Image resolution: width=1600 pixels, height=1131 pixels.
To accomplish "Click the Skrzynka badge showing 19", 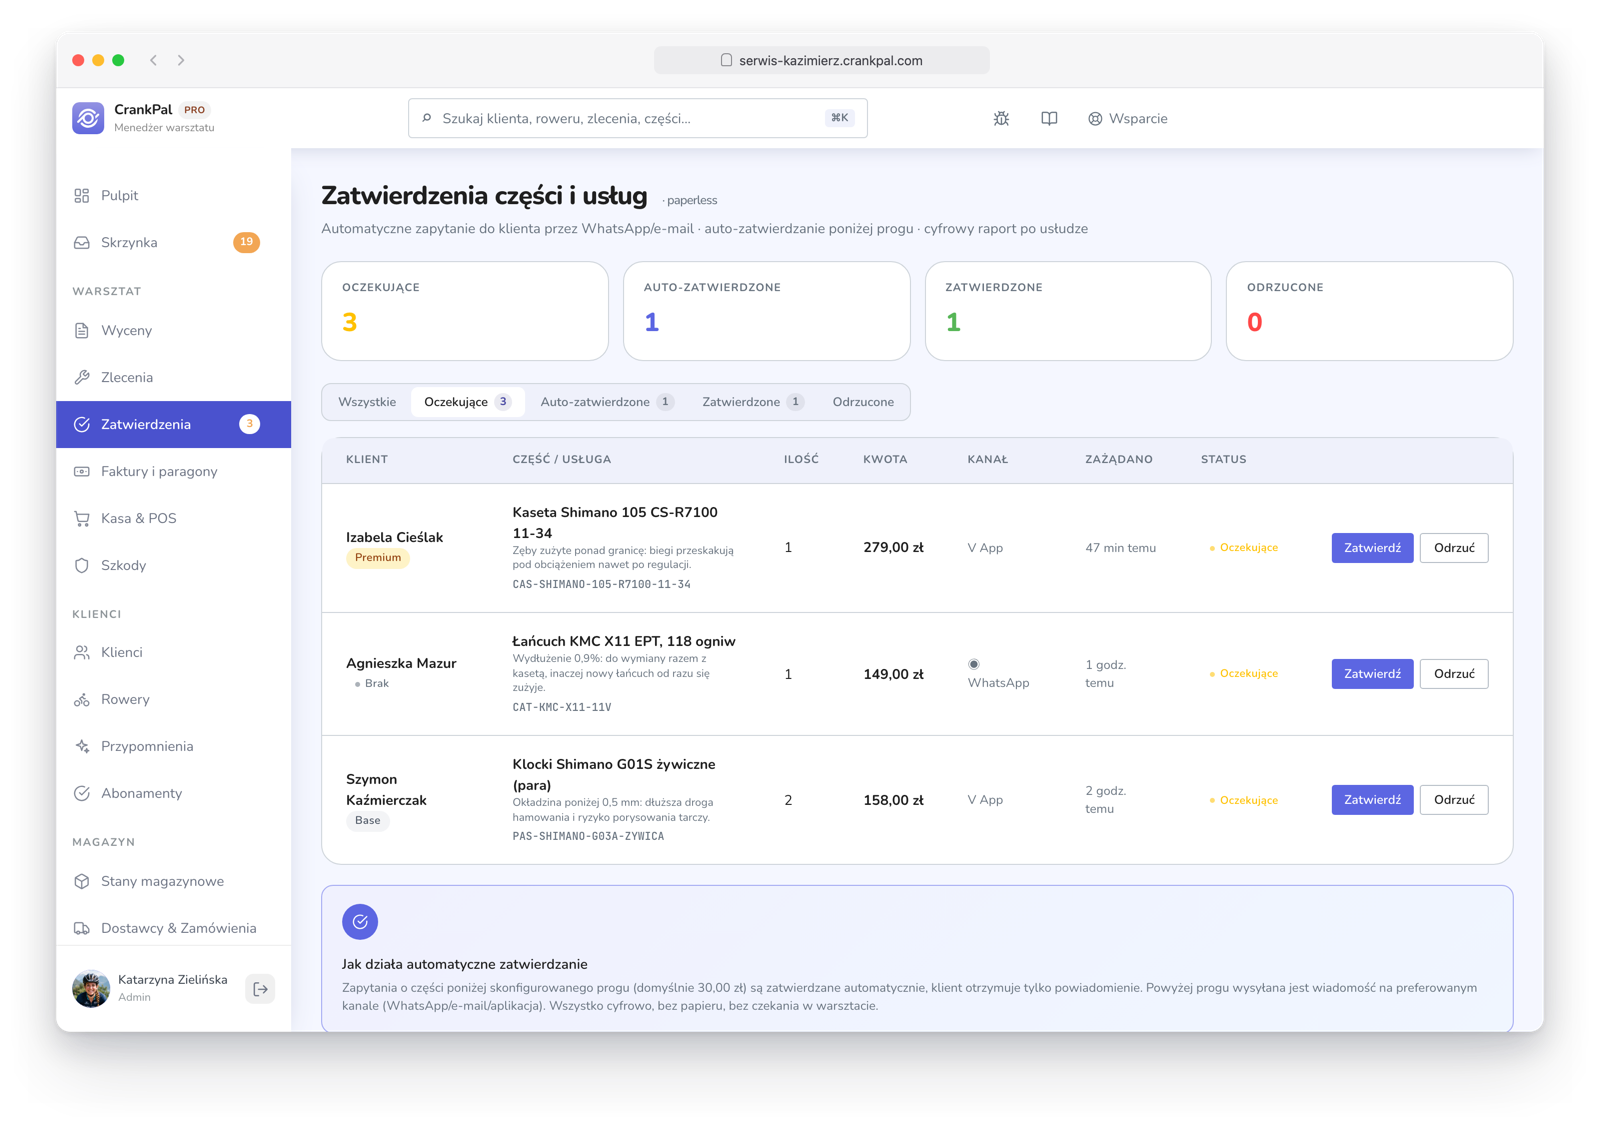I will (x=247, y=242).
